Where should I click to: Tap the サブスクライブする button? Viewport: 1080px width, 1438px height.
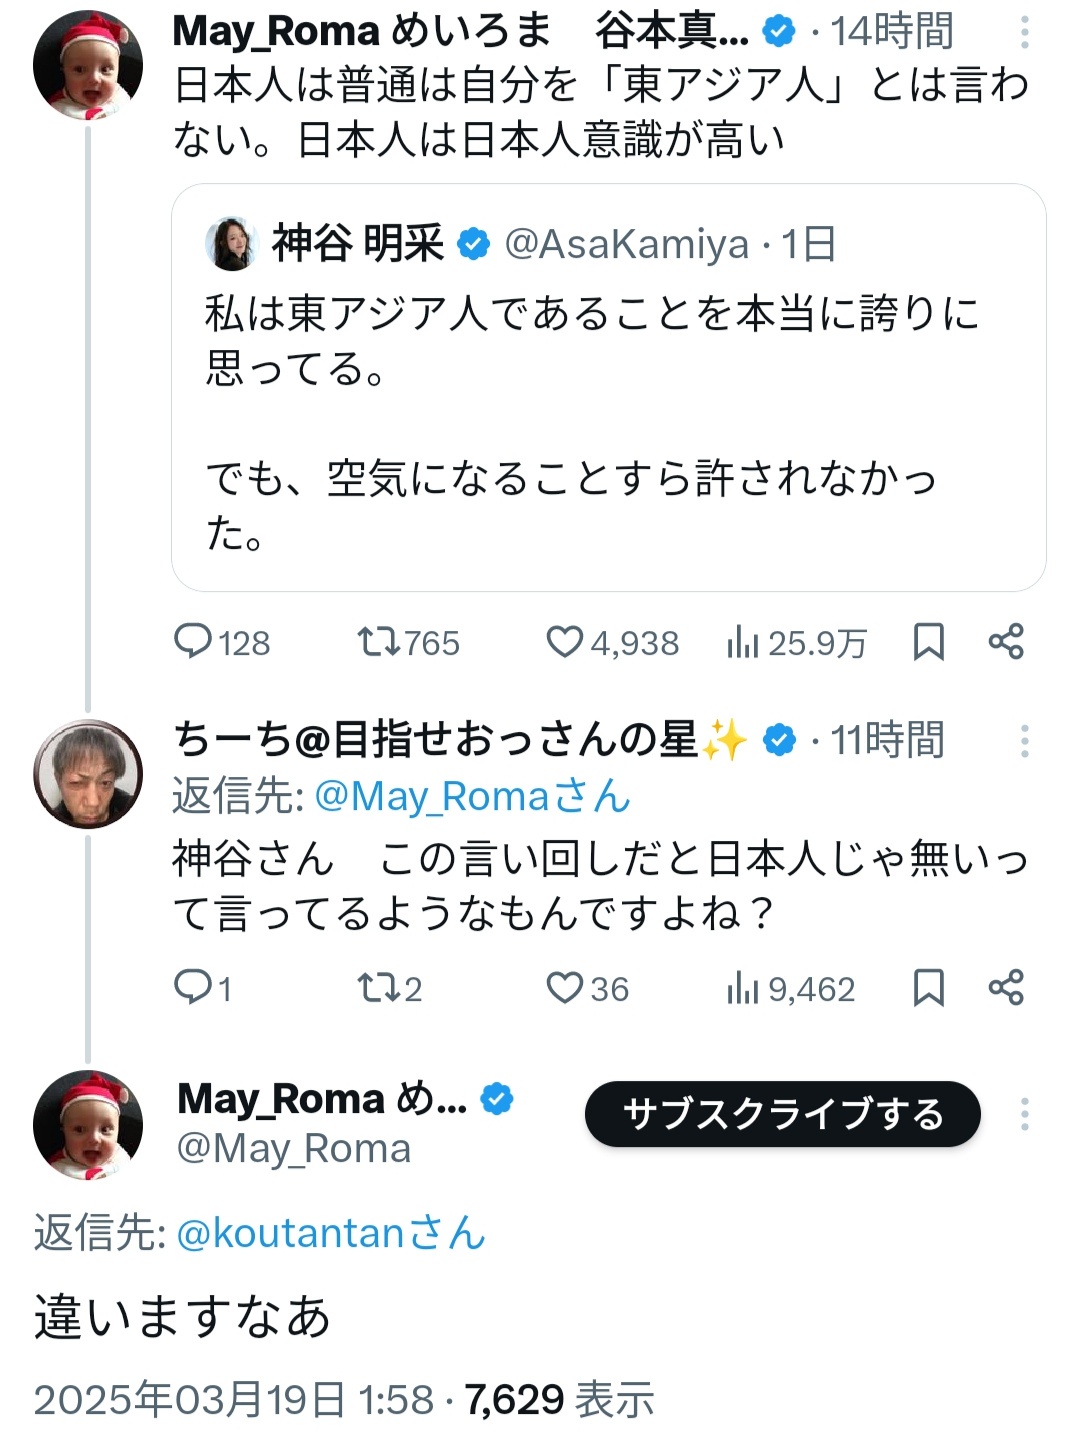782,1114
